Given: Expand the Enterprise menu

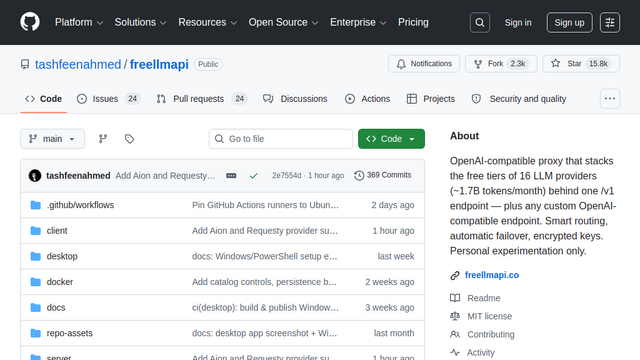Looking at the screenshot, I should [x=358, y=22].
